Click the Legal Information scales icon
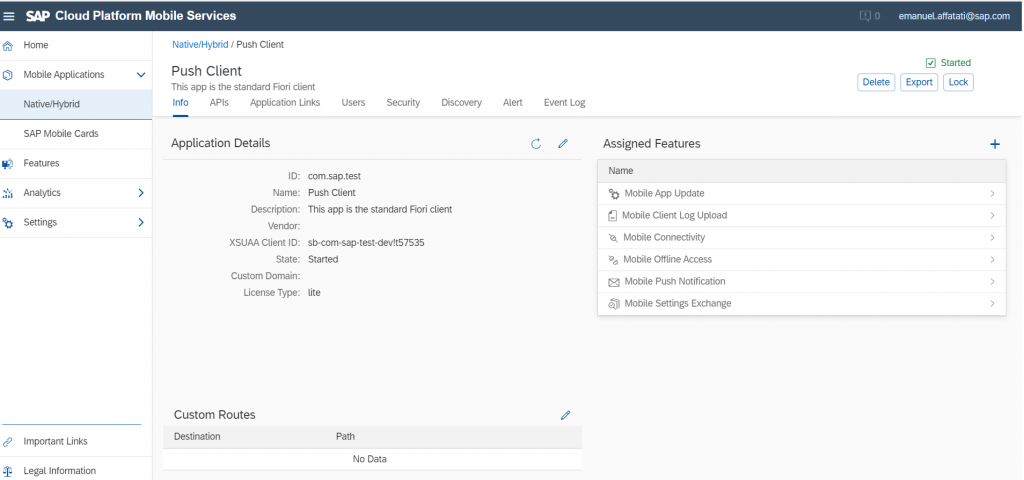The width and height of the screenshot is (1024, 480). tap(8, 471)
